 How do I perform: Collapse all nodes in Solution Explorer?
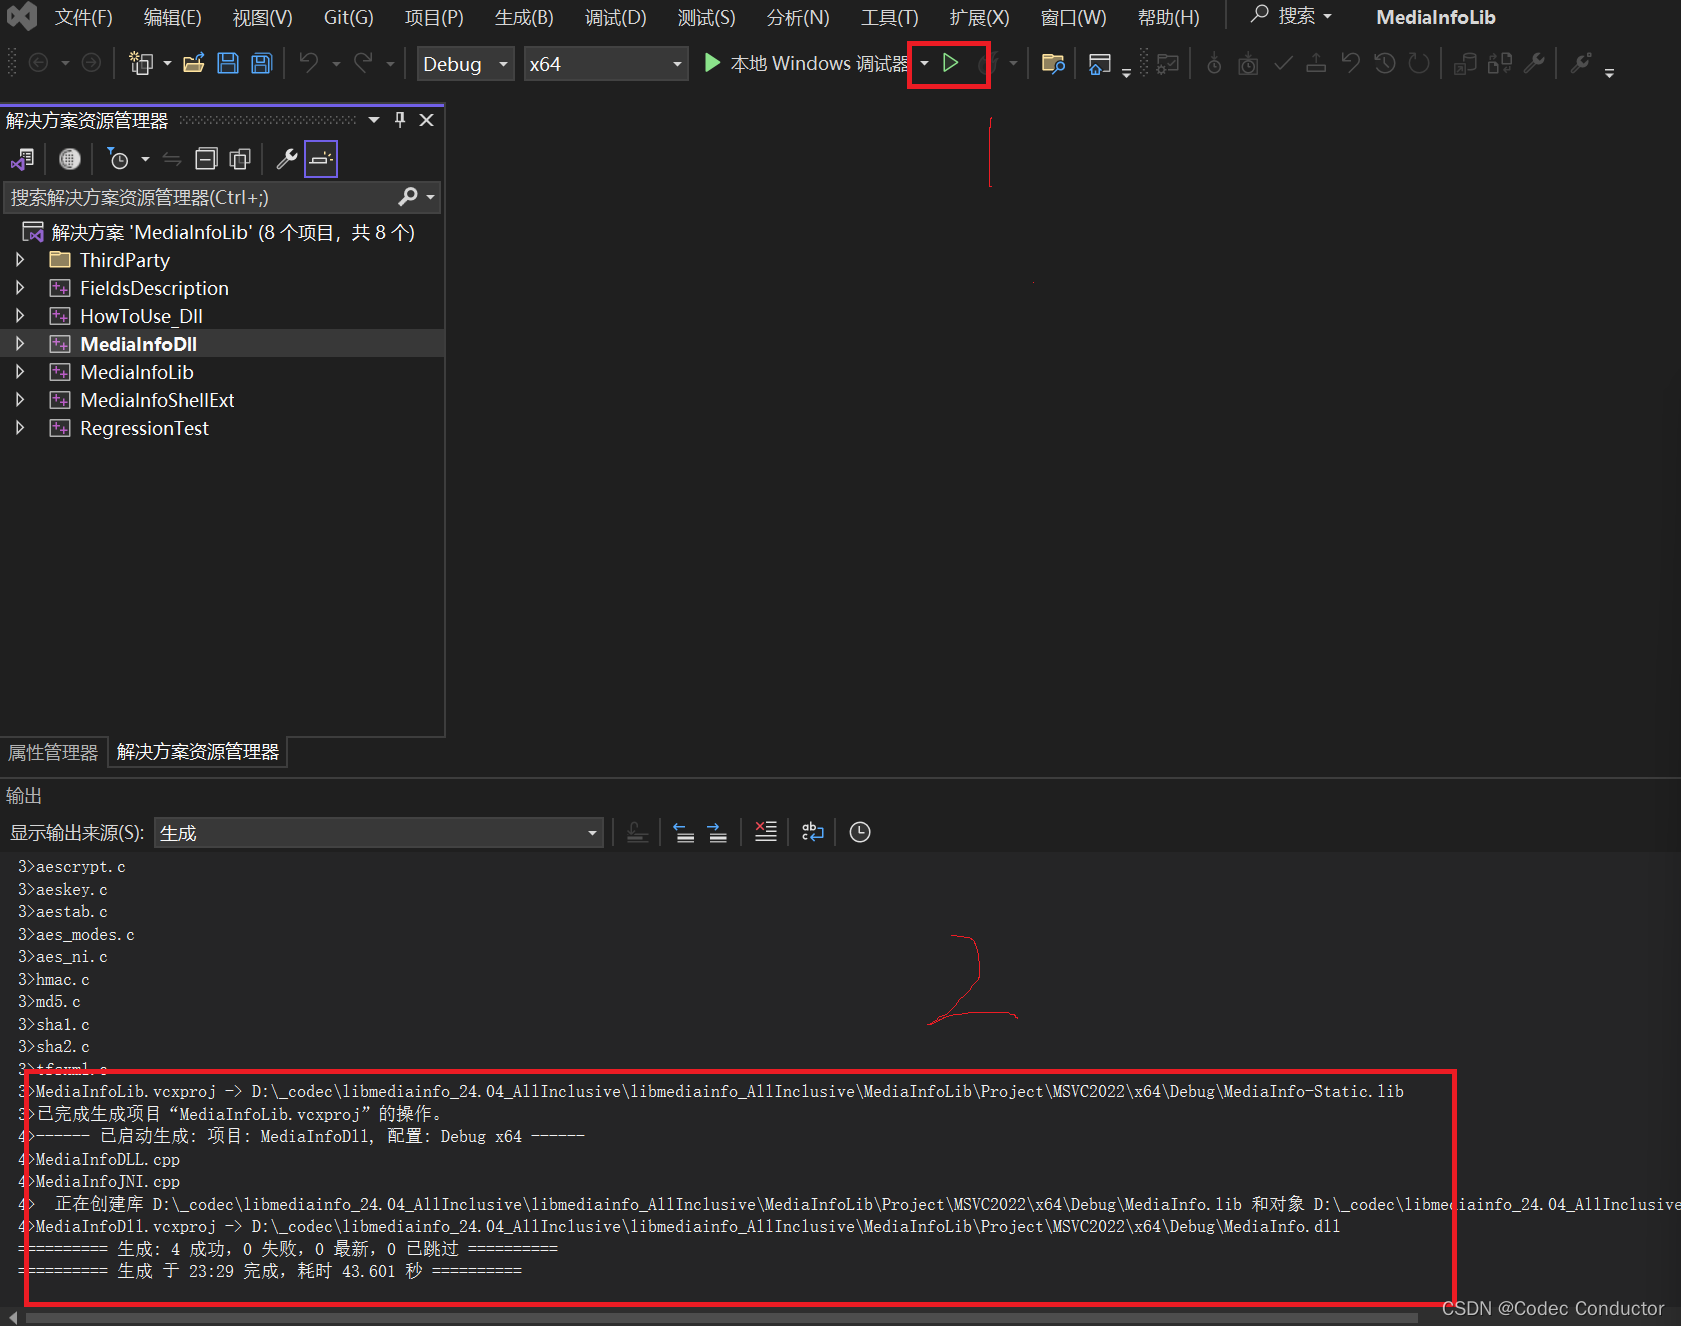206,159
